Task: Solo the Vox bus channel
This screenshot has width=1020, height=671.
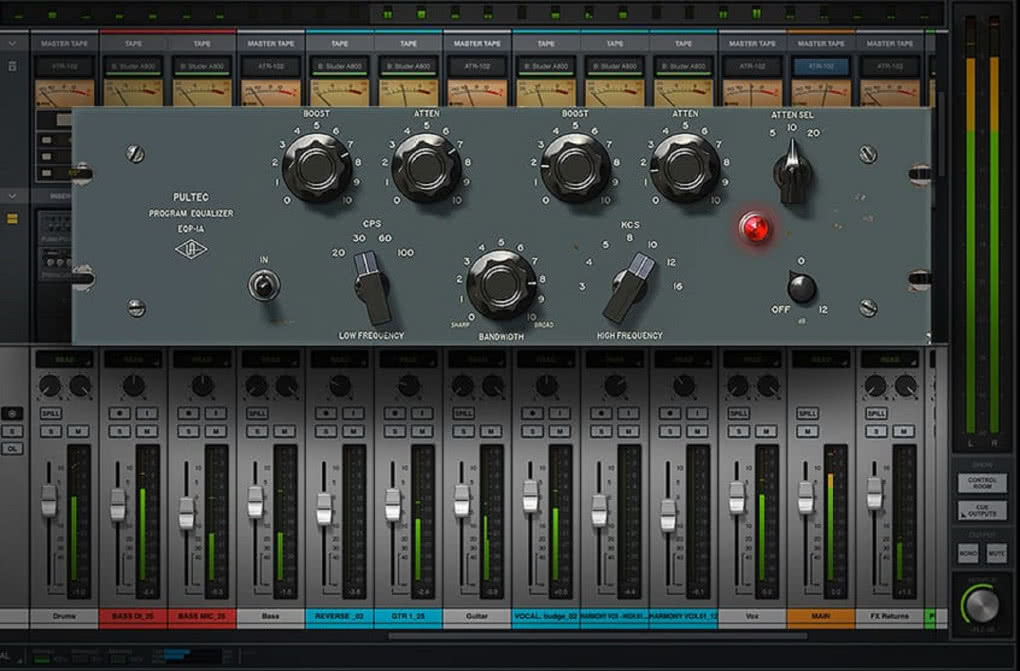Action: click(x=738, y=431)
